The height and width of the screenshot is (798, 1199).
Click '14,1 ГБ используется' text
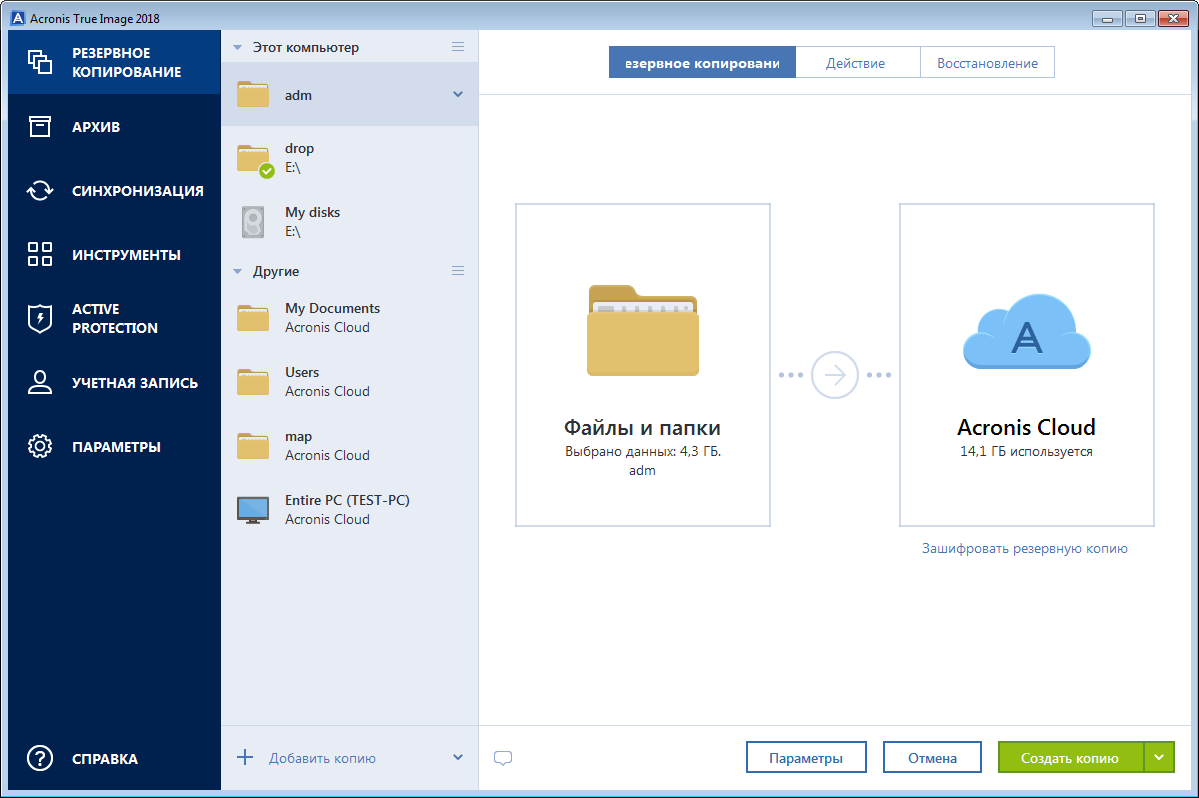coord(1026,451)
